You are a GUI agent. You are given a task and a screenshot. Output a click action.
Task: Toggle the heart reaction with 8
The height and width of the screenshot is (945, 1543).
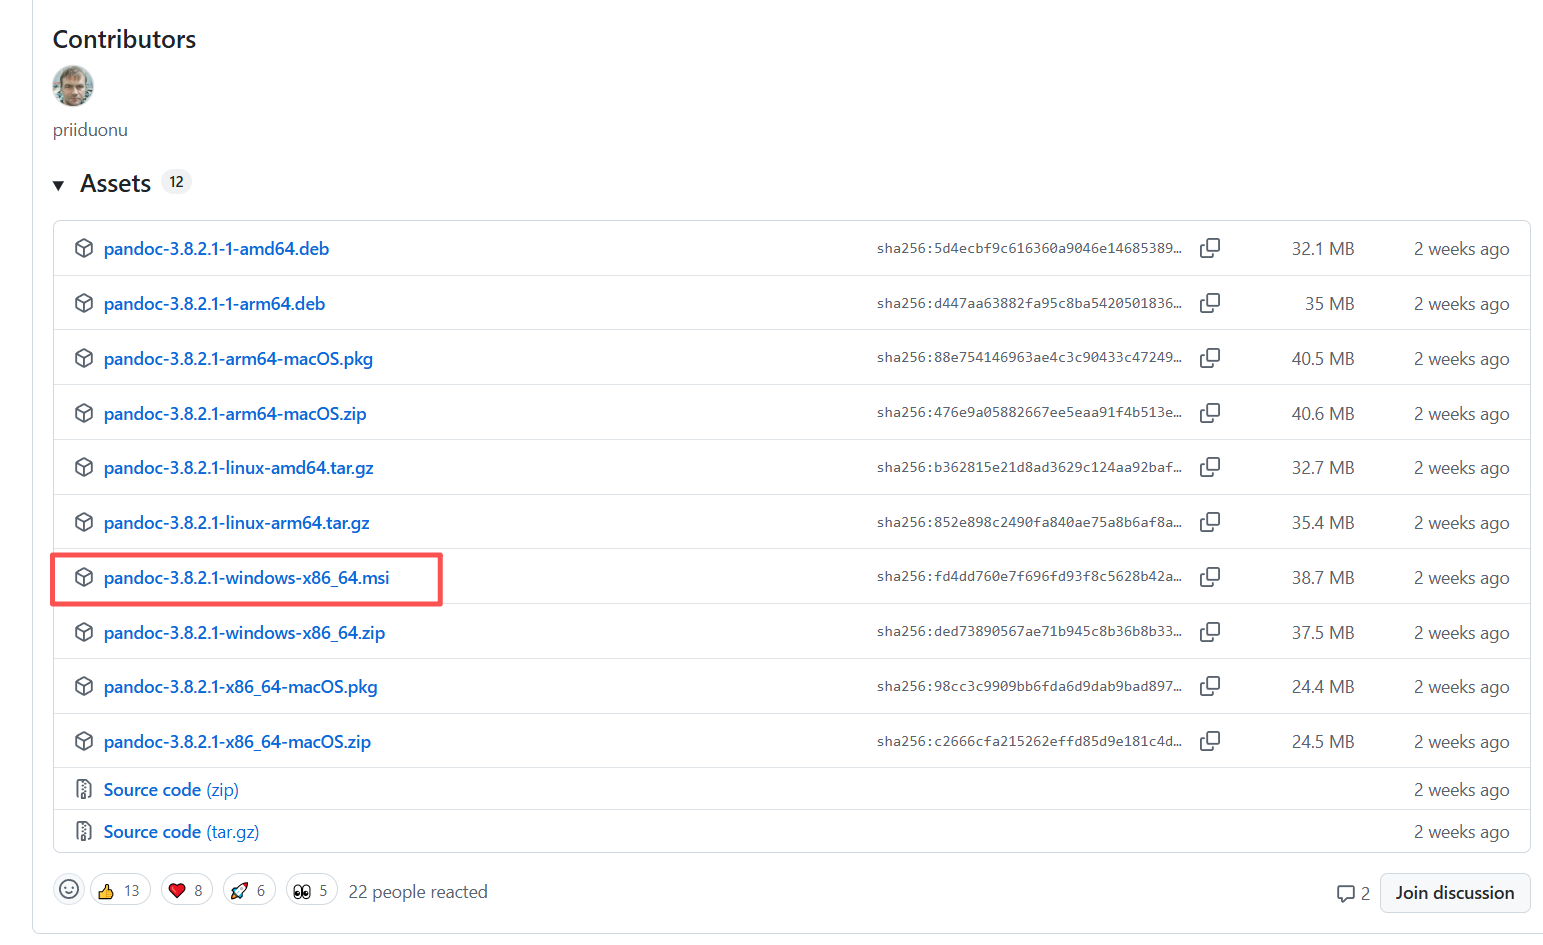(x=186, y=890)
